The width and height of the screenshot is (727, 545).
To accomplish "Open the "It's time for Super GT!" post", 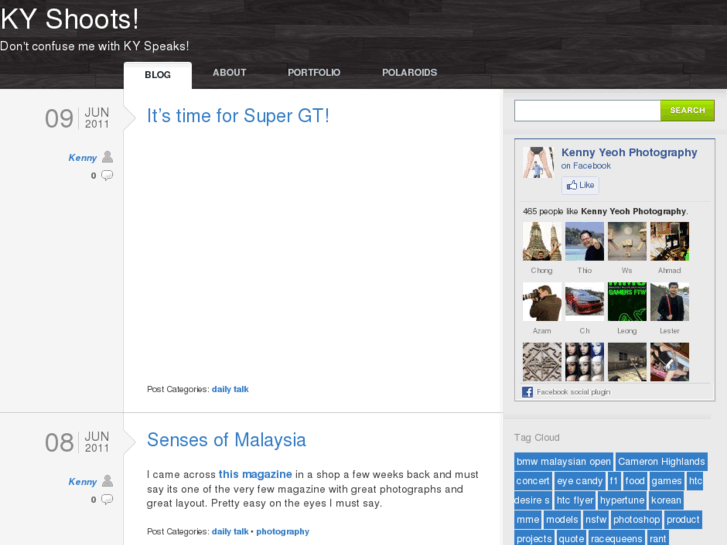I will 238,116.
